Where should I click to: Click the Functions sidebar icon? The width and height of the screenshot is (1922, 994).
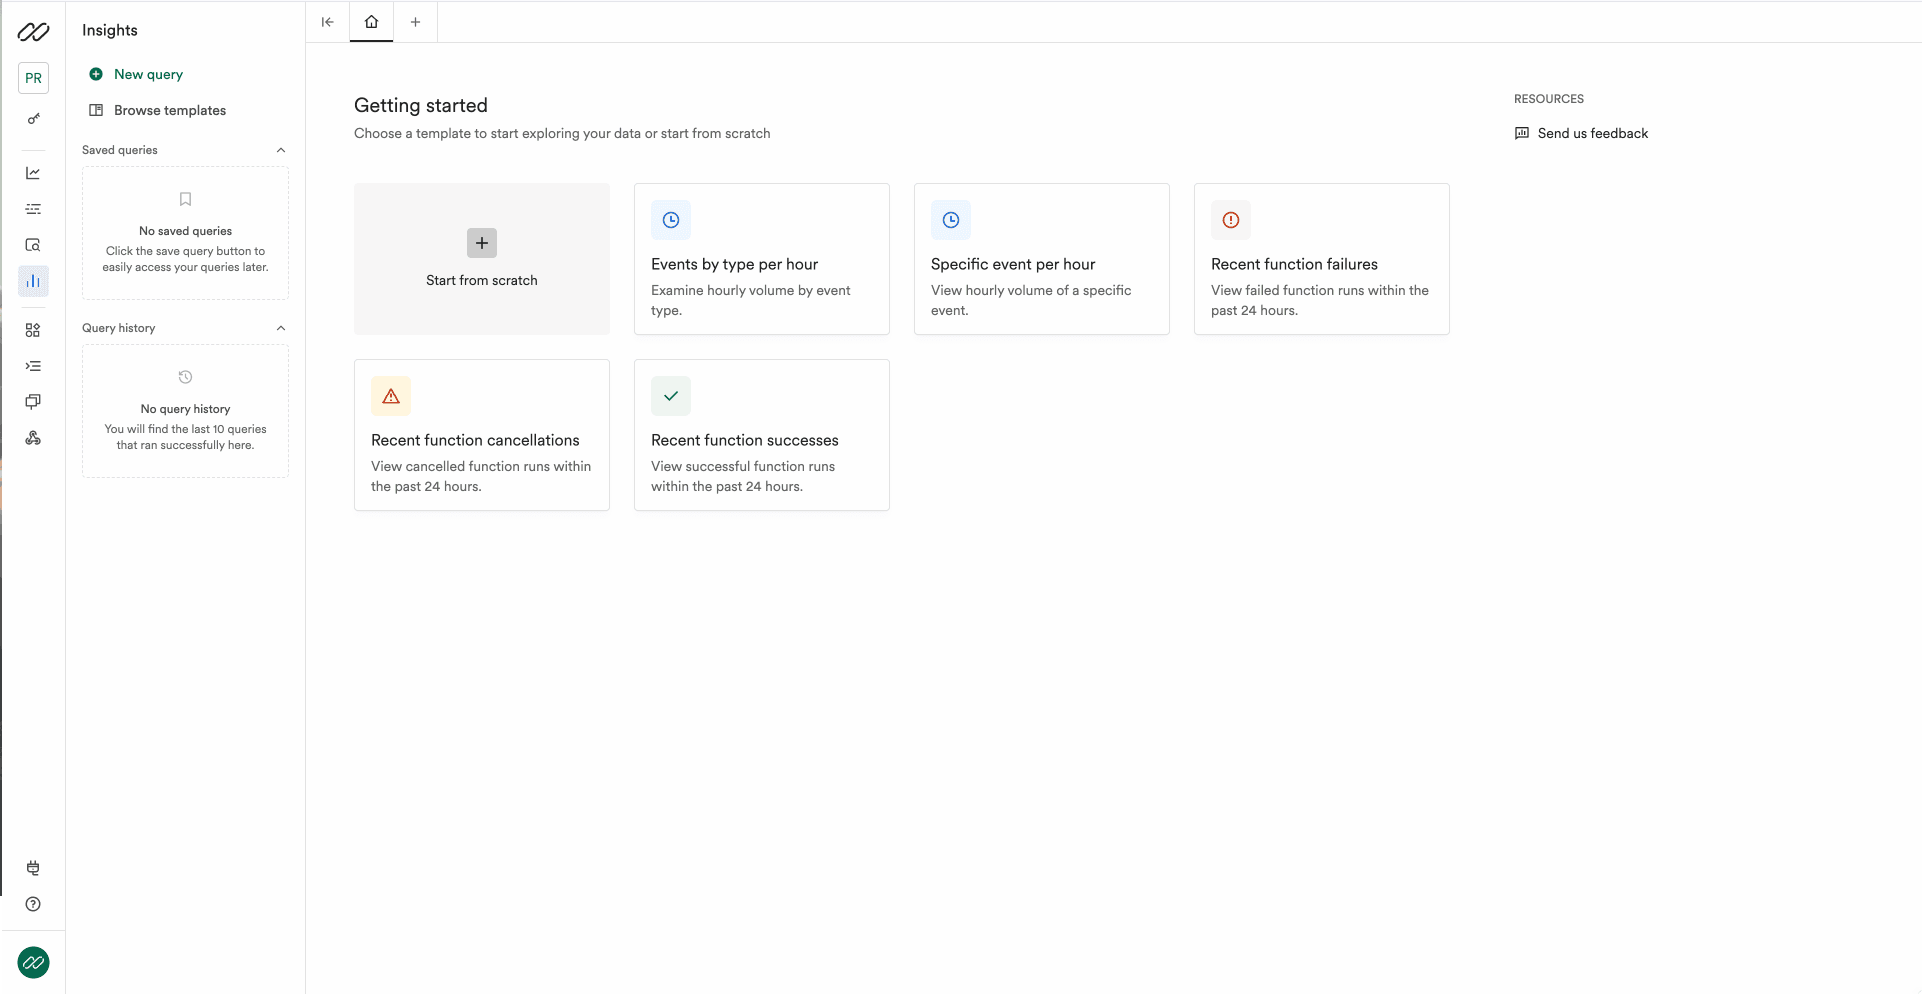click(x=33, y=365)
